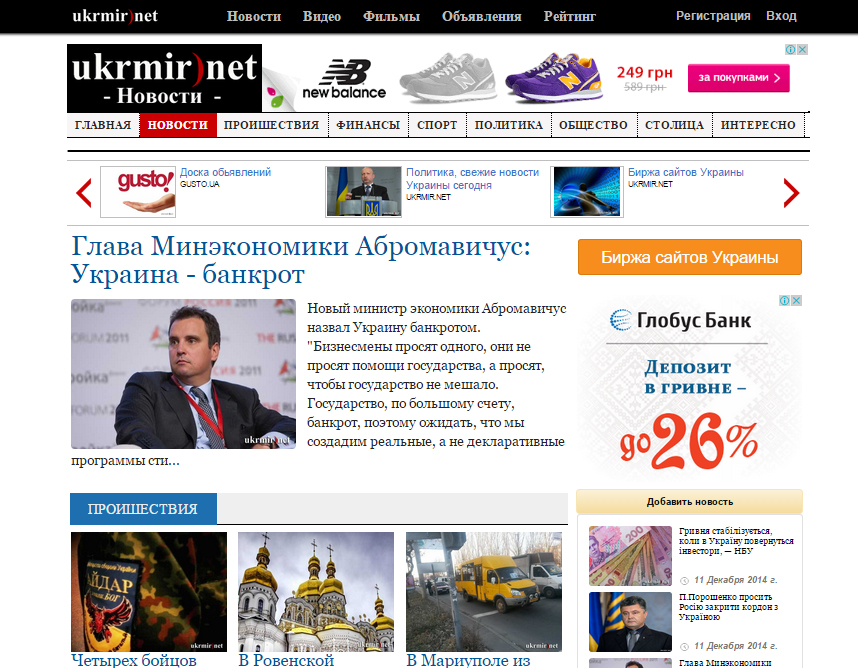
Task: Click Глобус Банк ad info icon
Action: coord(785,300)
